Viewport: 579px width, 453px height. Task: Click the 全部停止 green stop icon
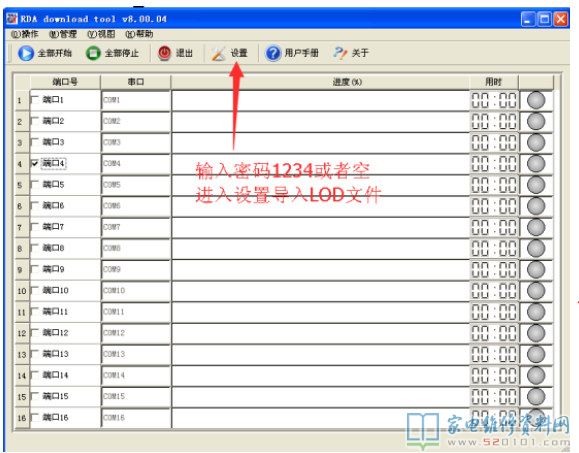tap(93, 53)
